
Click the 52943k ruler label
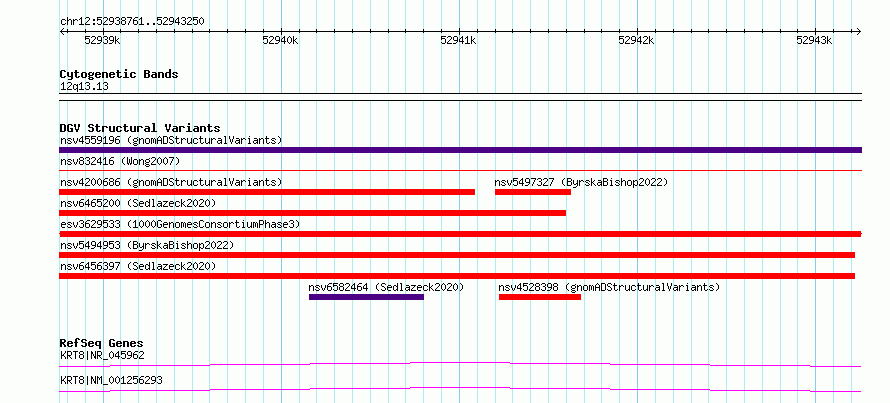click(814, 40)
